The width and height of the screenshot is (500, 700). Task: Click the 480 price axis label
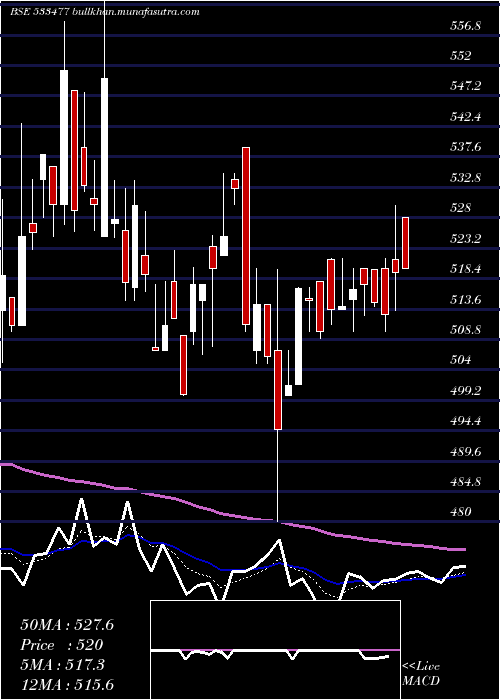point(461,512)
